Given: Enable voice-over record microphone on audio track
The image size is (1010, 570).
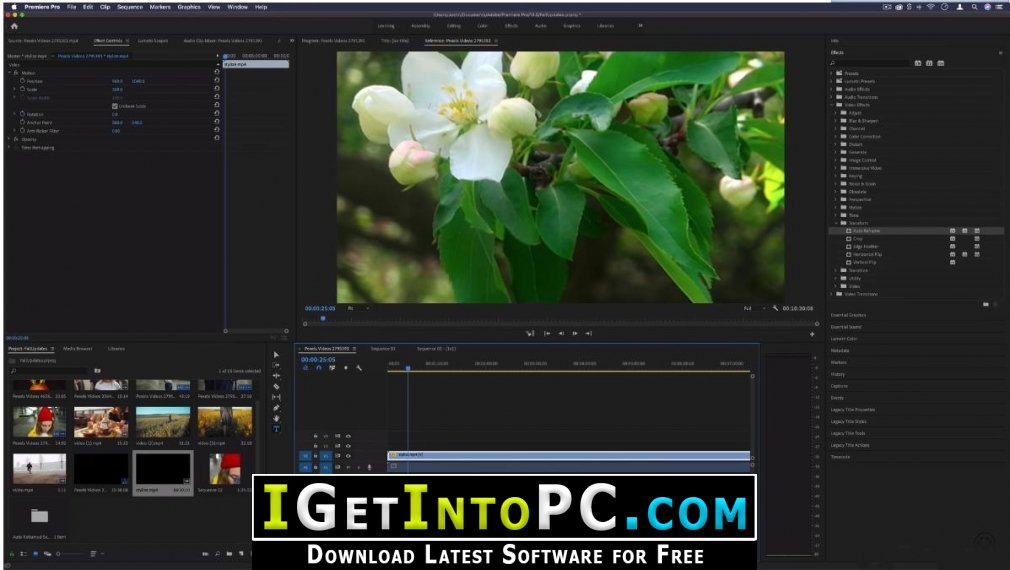Looking at the screenshot, I should 369,467.
